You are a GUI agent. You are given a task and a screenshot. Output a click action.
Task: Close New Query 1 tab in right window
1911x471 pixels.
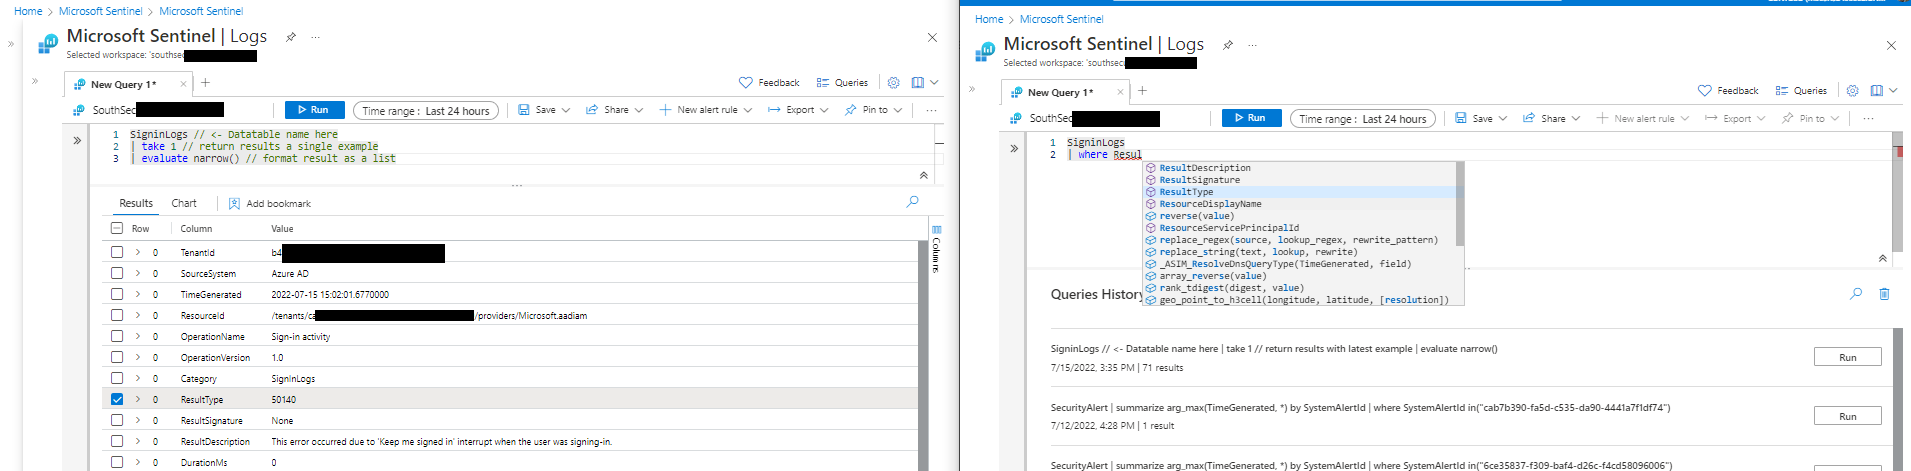click(1119, 92)
